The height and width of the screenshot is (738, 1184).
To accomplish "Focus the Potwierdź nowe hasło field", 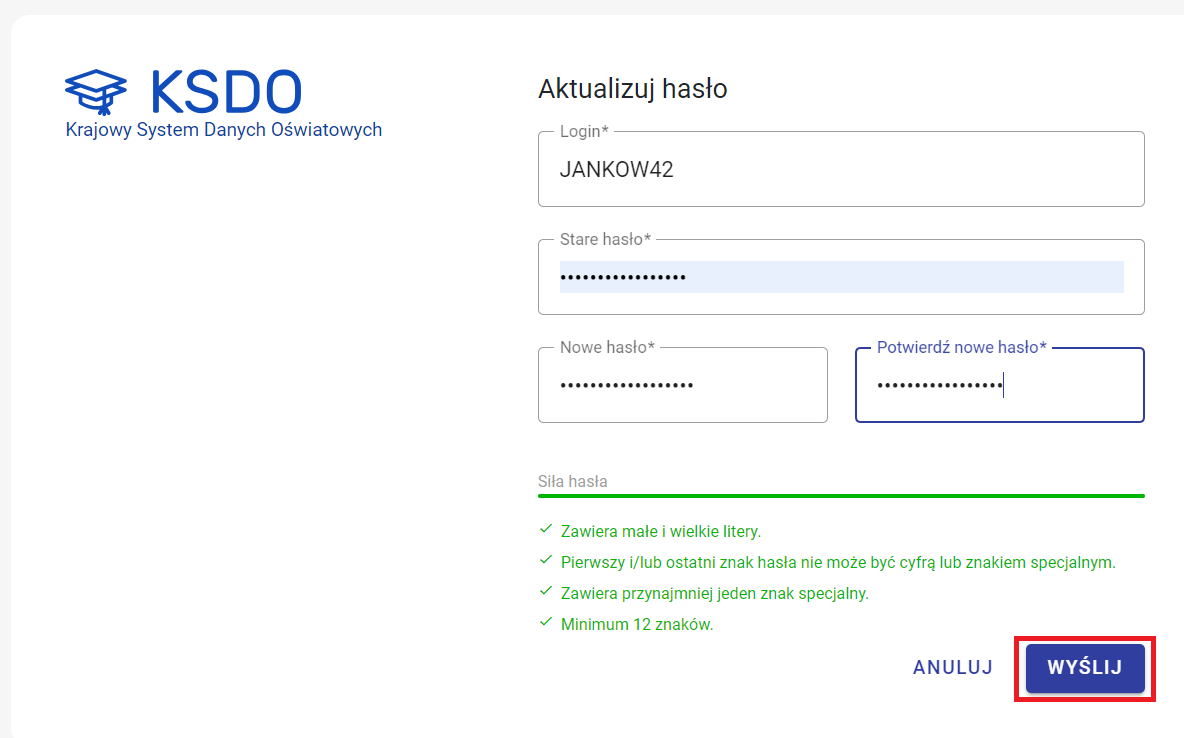I will click(999, 385).
